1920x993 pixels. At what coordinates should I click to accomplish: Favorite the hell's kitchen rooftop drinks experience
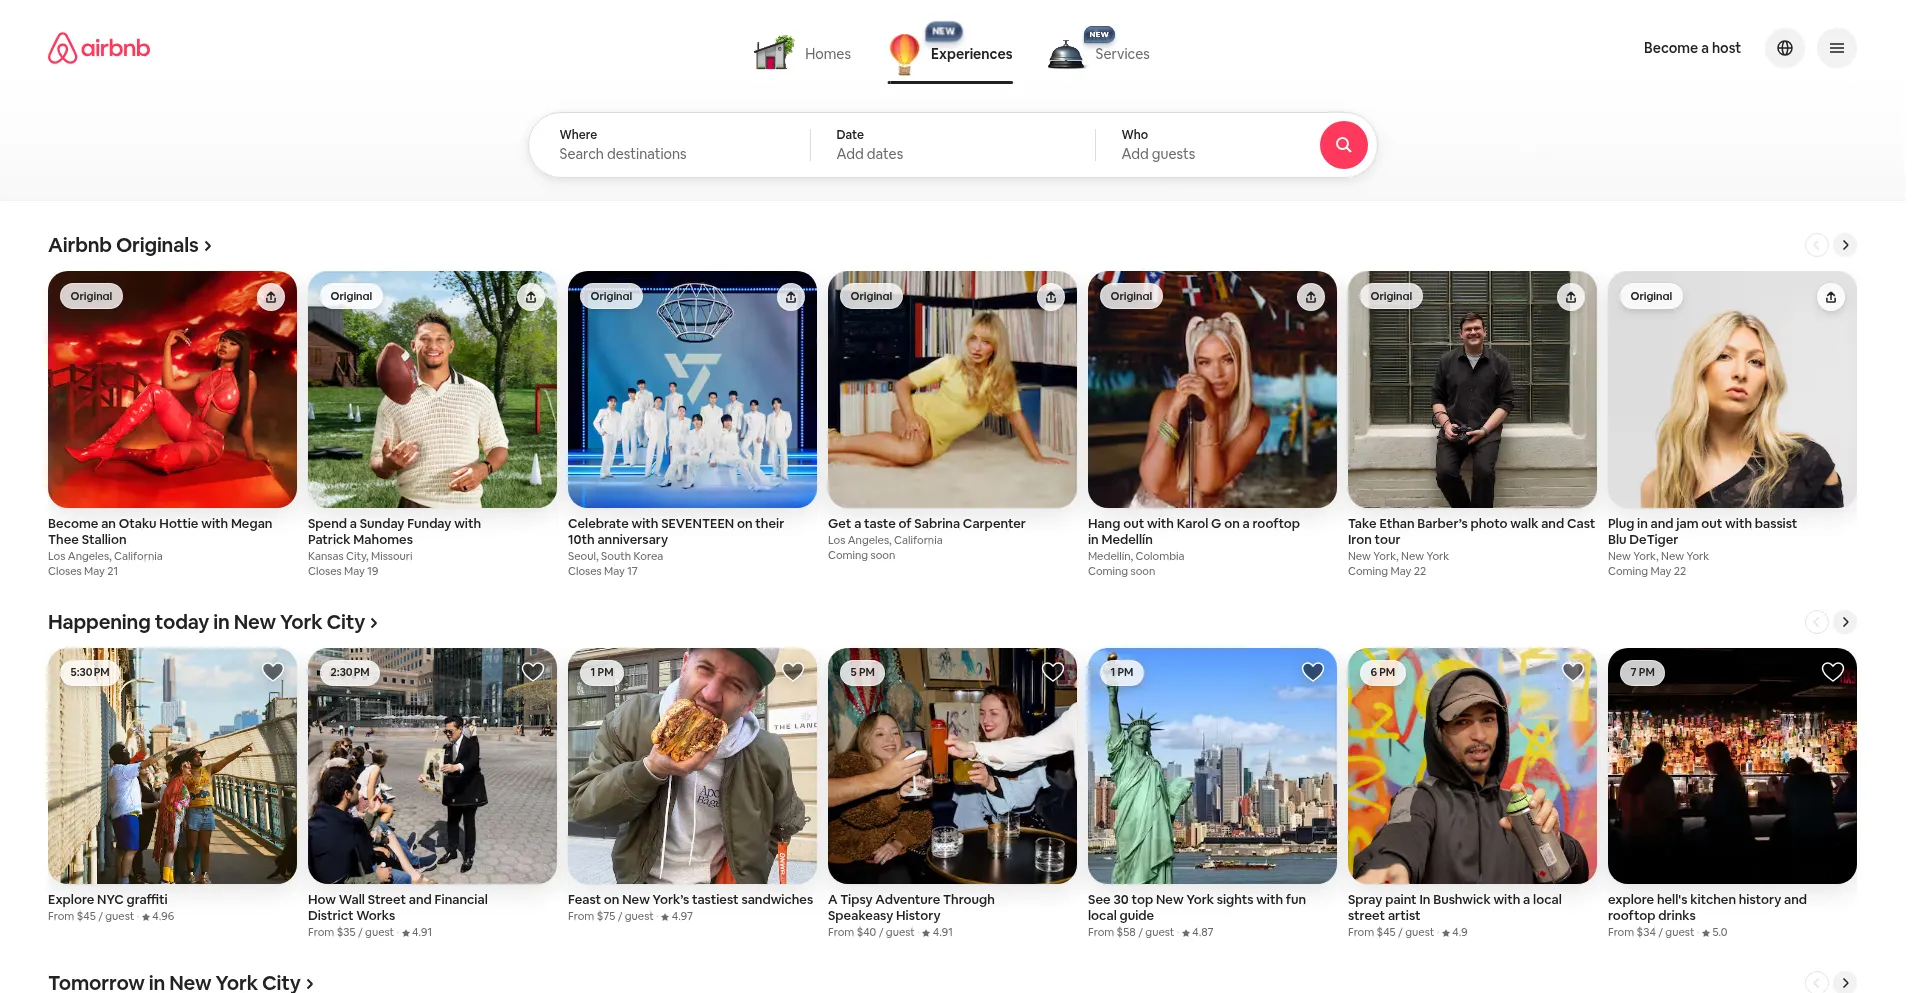coord(1833,672)
